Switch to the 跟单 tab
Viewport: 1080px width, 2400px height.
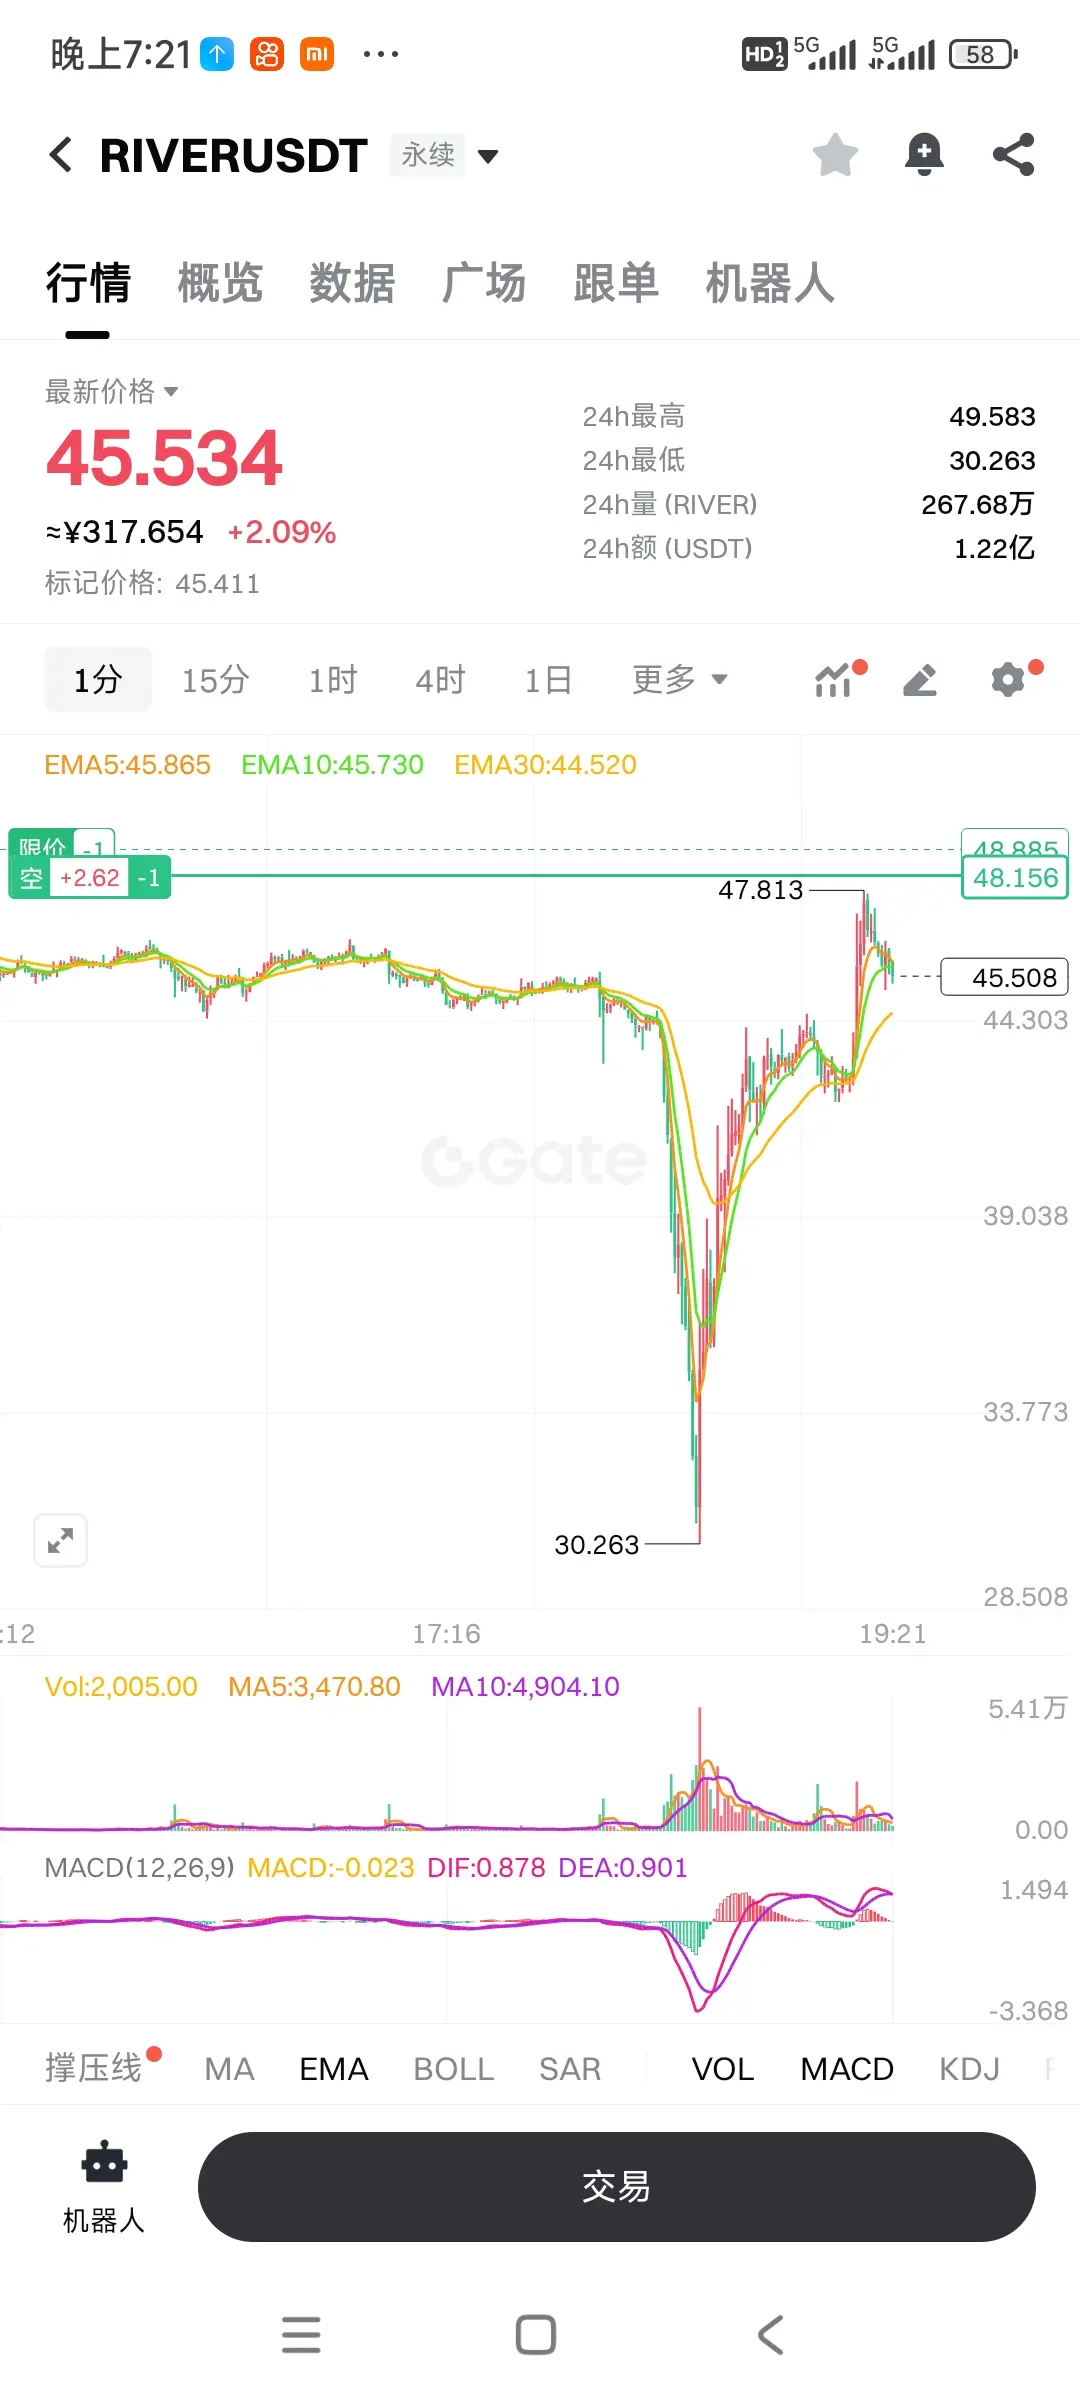(x=616, y=283)
